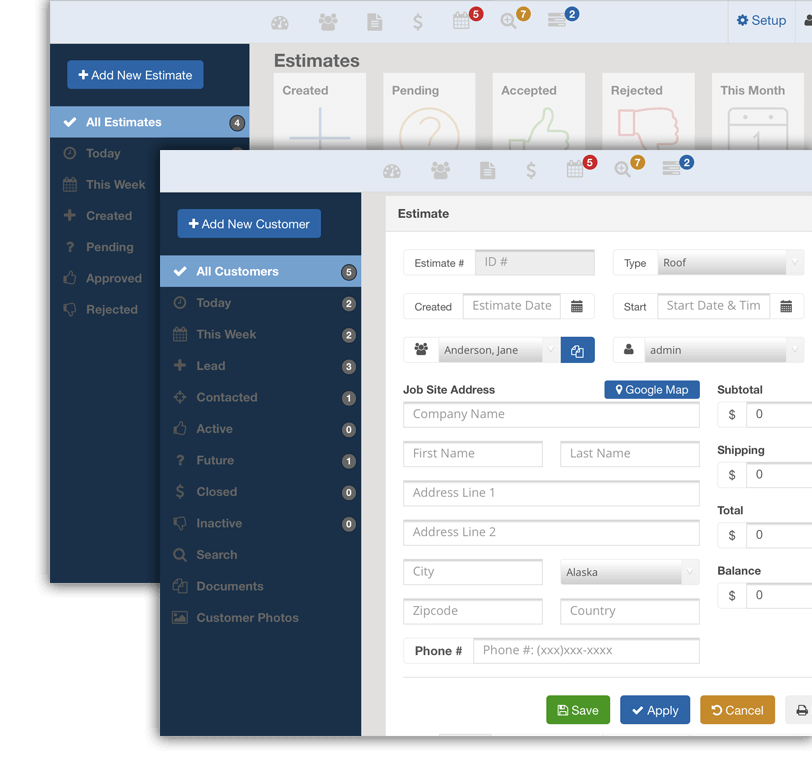812x764 pixels.
Task: Click dashboard gauge icon in back Estimates window
Action: pos(280,22)
